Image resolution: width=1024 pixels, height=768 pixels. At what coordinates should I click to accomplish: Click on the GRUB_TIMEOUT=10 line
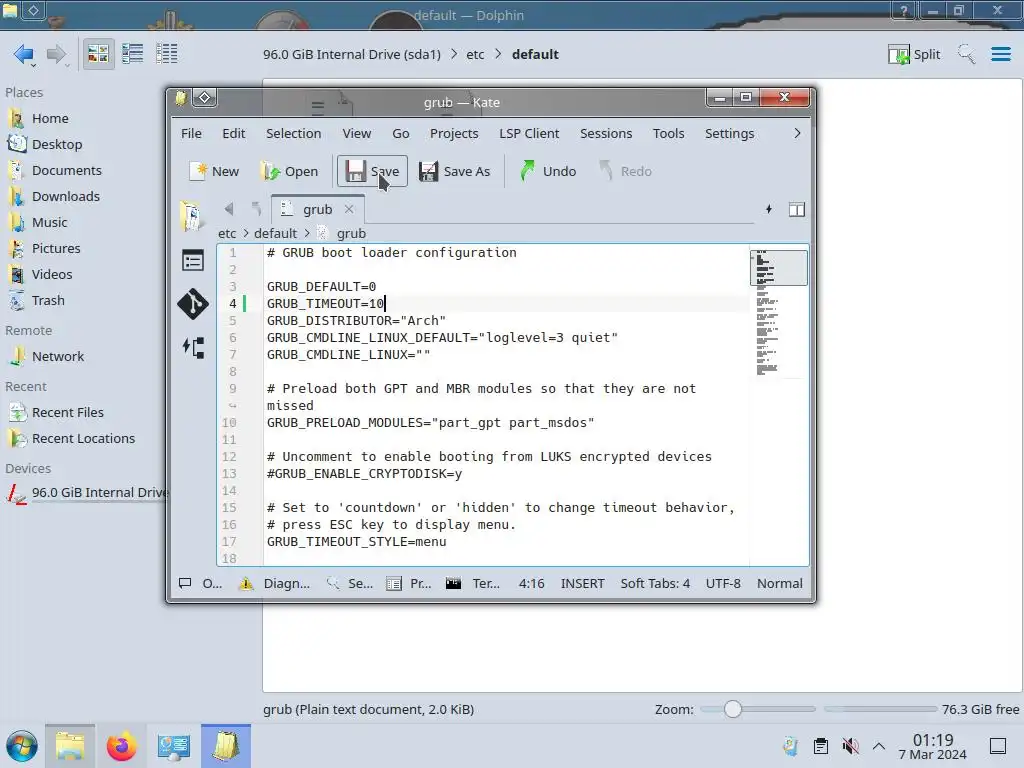(325, 304)
